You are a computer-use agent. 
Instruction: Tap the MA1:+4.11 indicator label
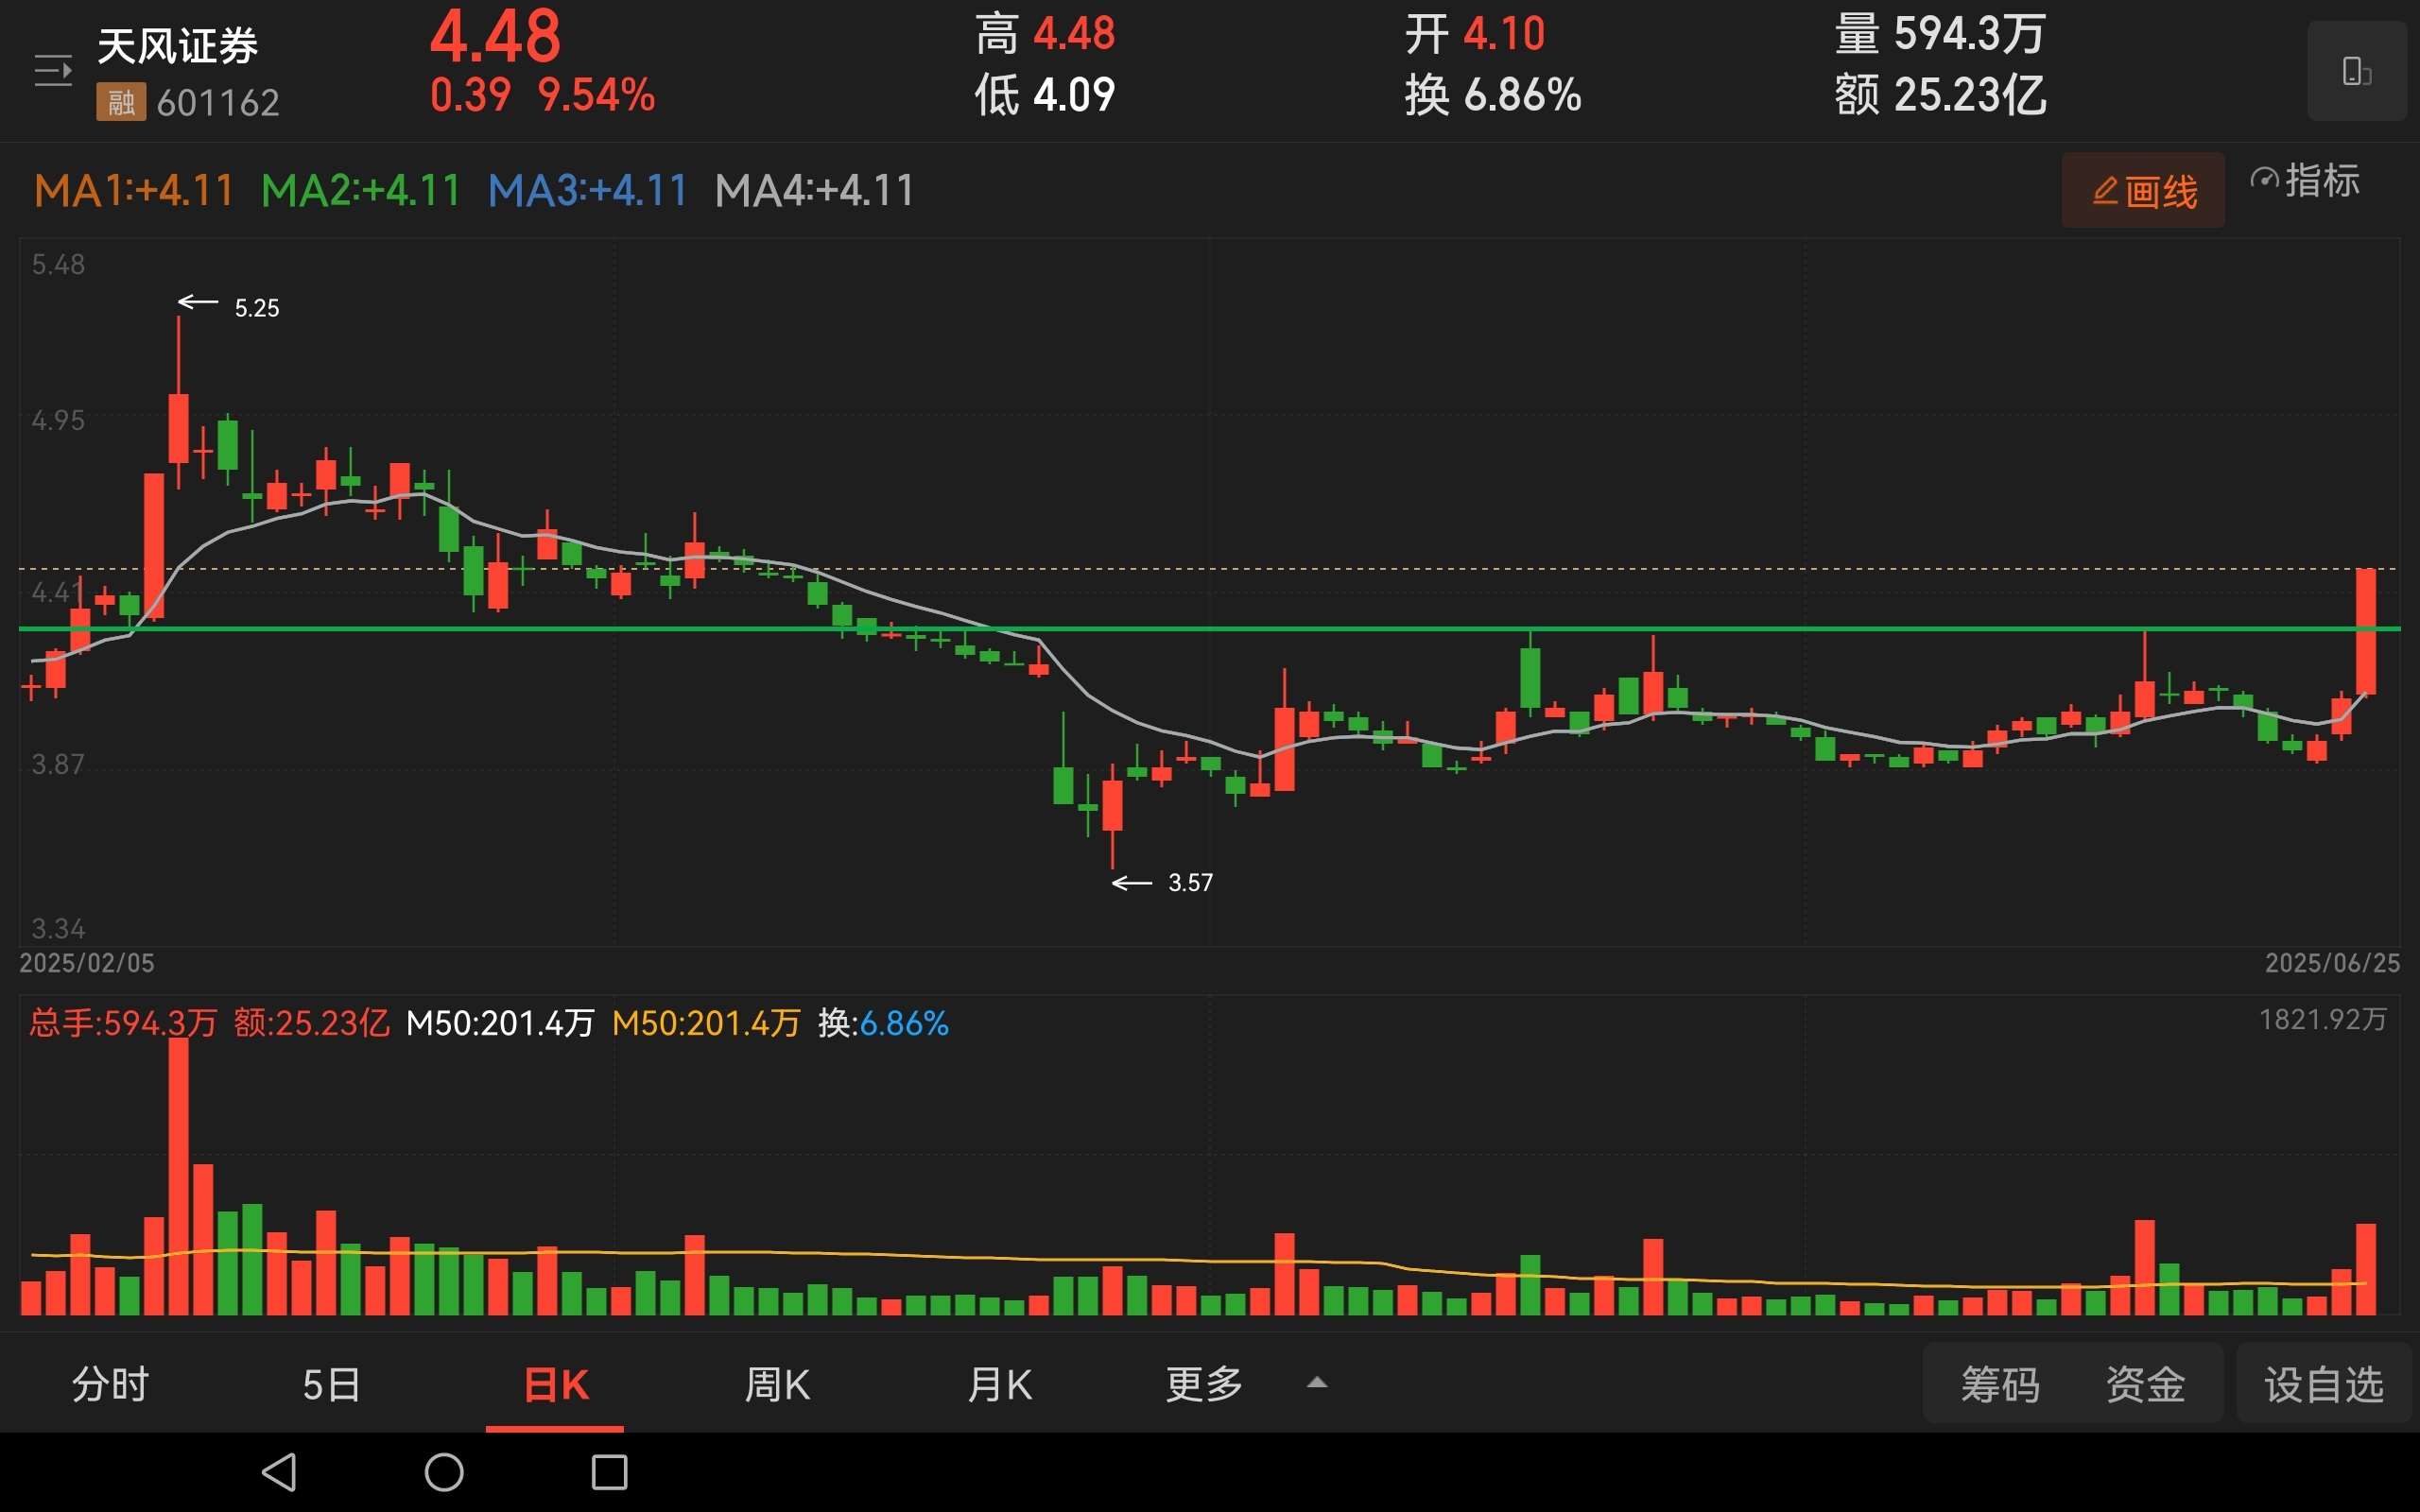[134, 190]
